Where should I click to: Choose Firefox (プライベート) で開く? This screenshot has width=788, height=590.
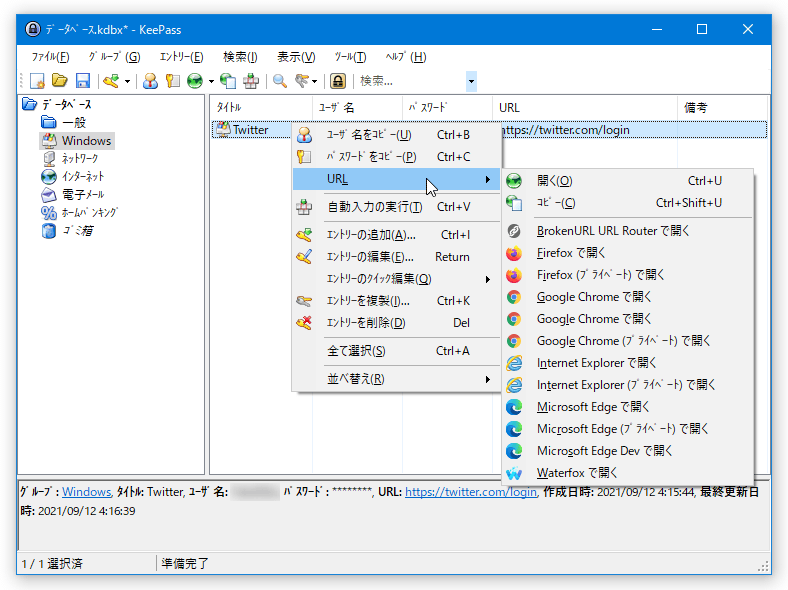pos(628,275)
